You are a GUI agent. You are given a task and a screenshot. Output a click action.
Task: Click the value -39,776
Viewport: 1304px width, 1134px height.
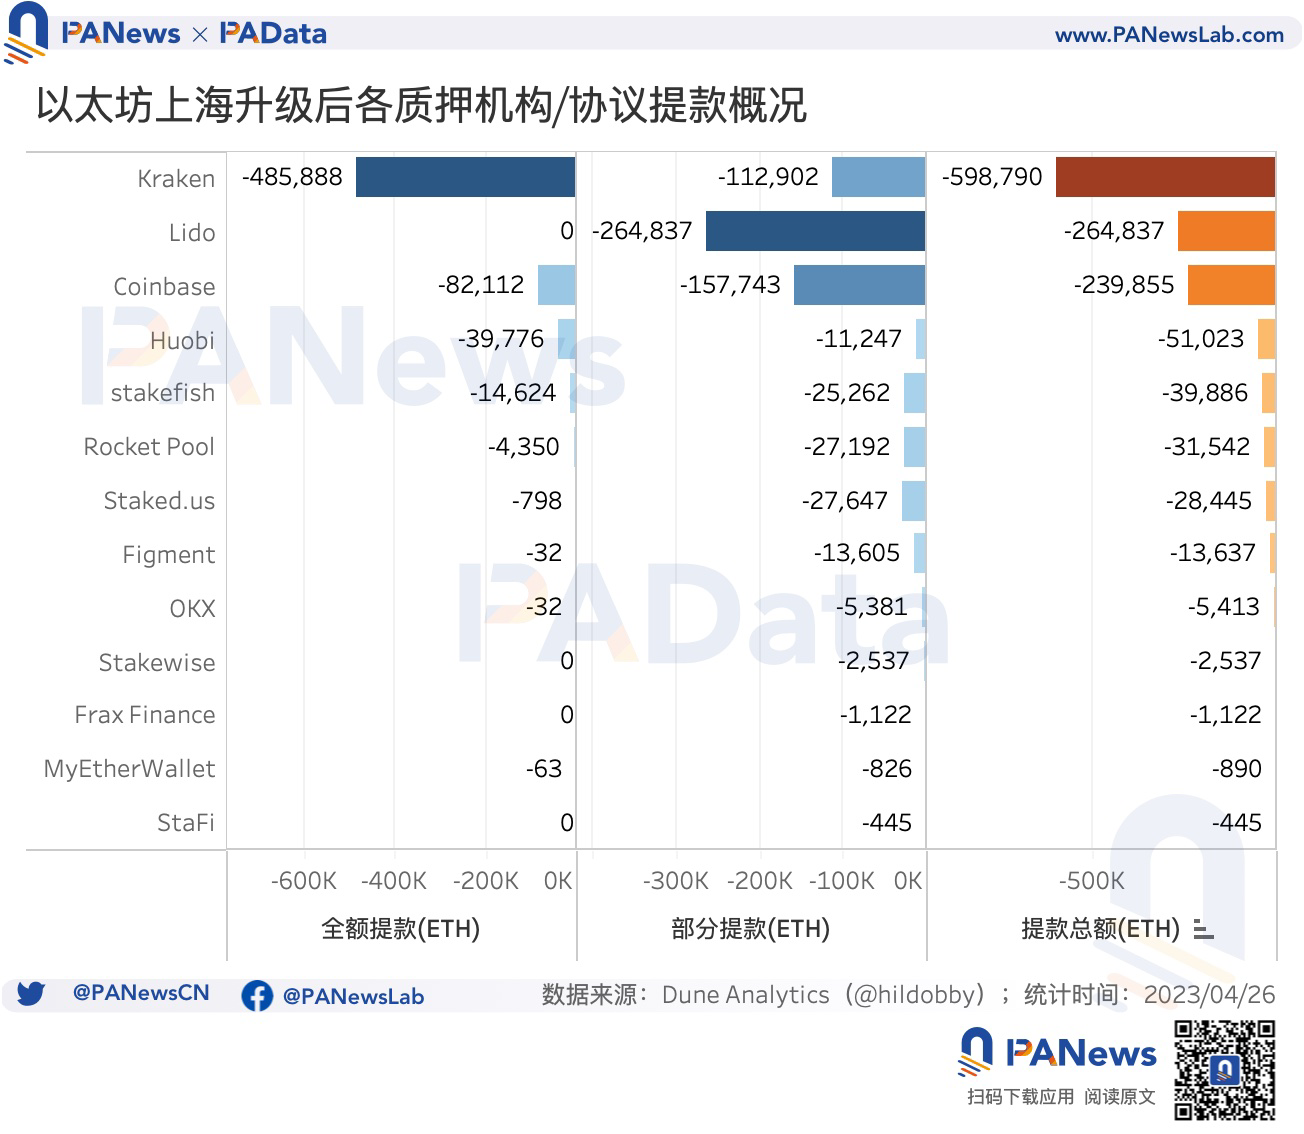tap(501, 339)
